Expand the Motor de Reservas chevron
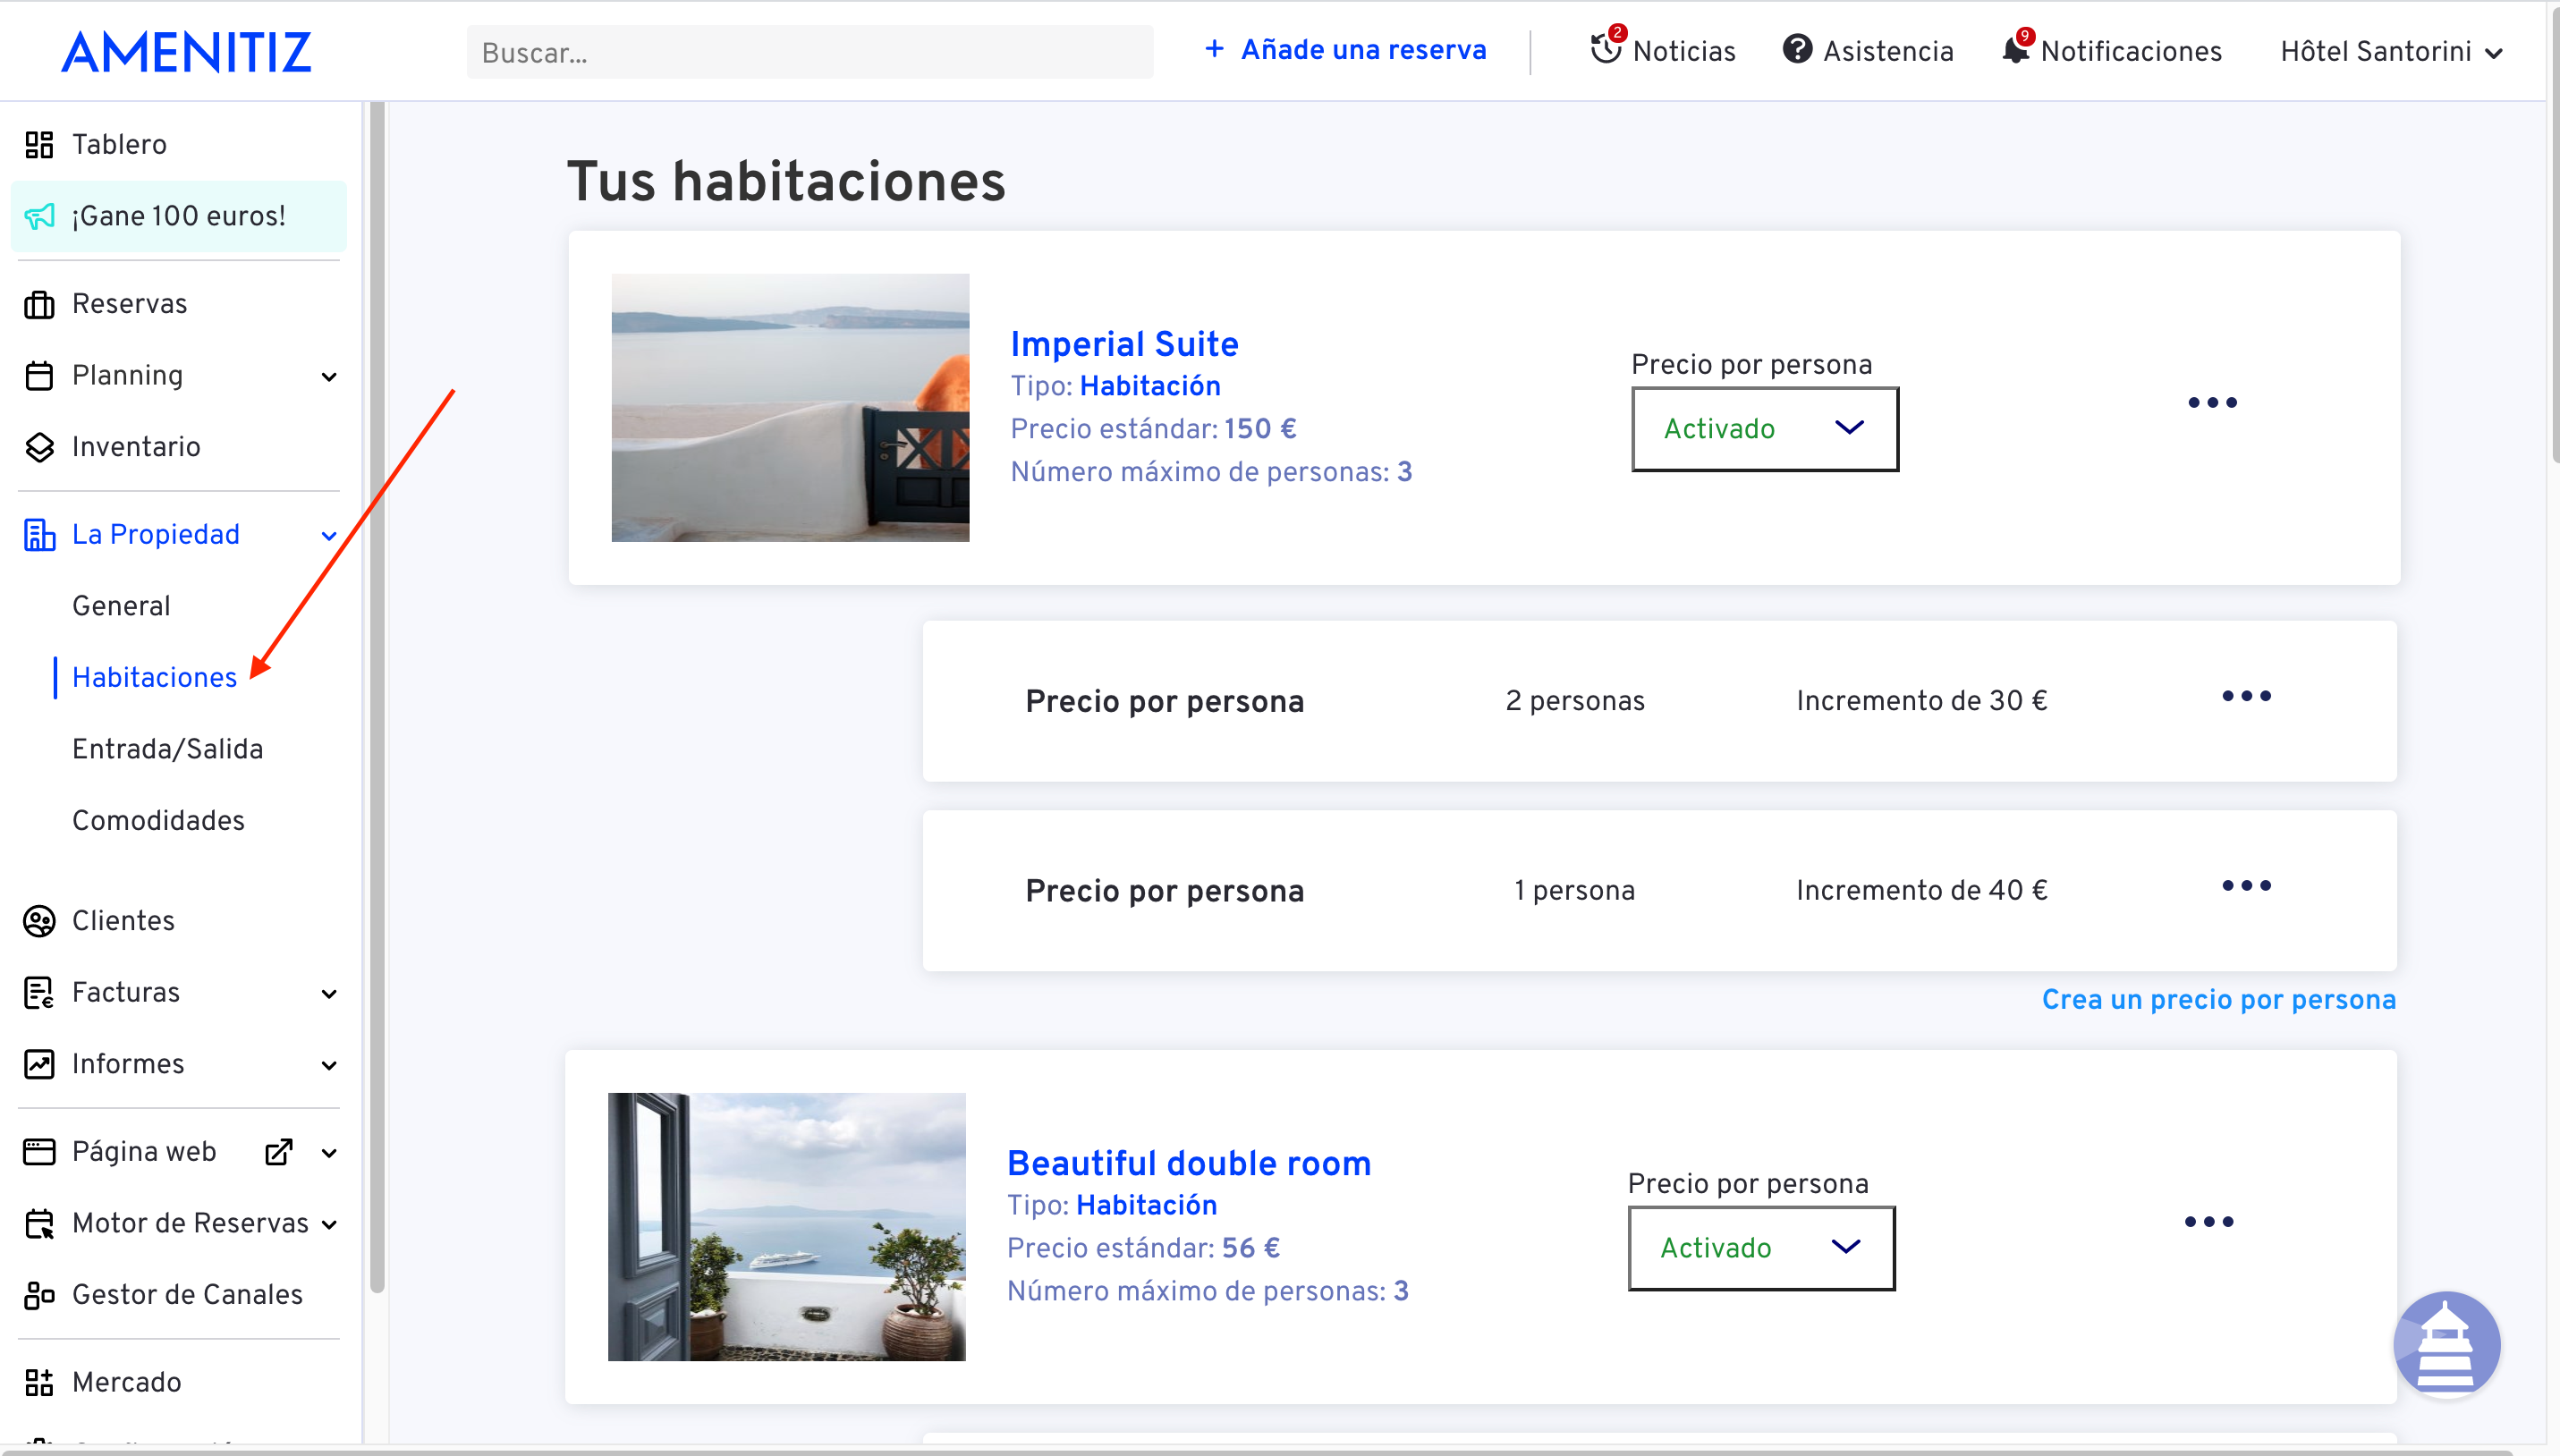Viewport: 2560px width, 1456px height. click(329, 1225)
